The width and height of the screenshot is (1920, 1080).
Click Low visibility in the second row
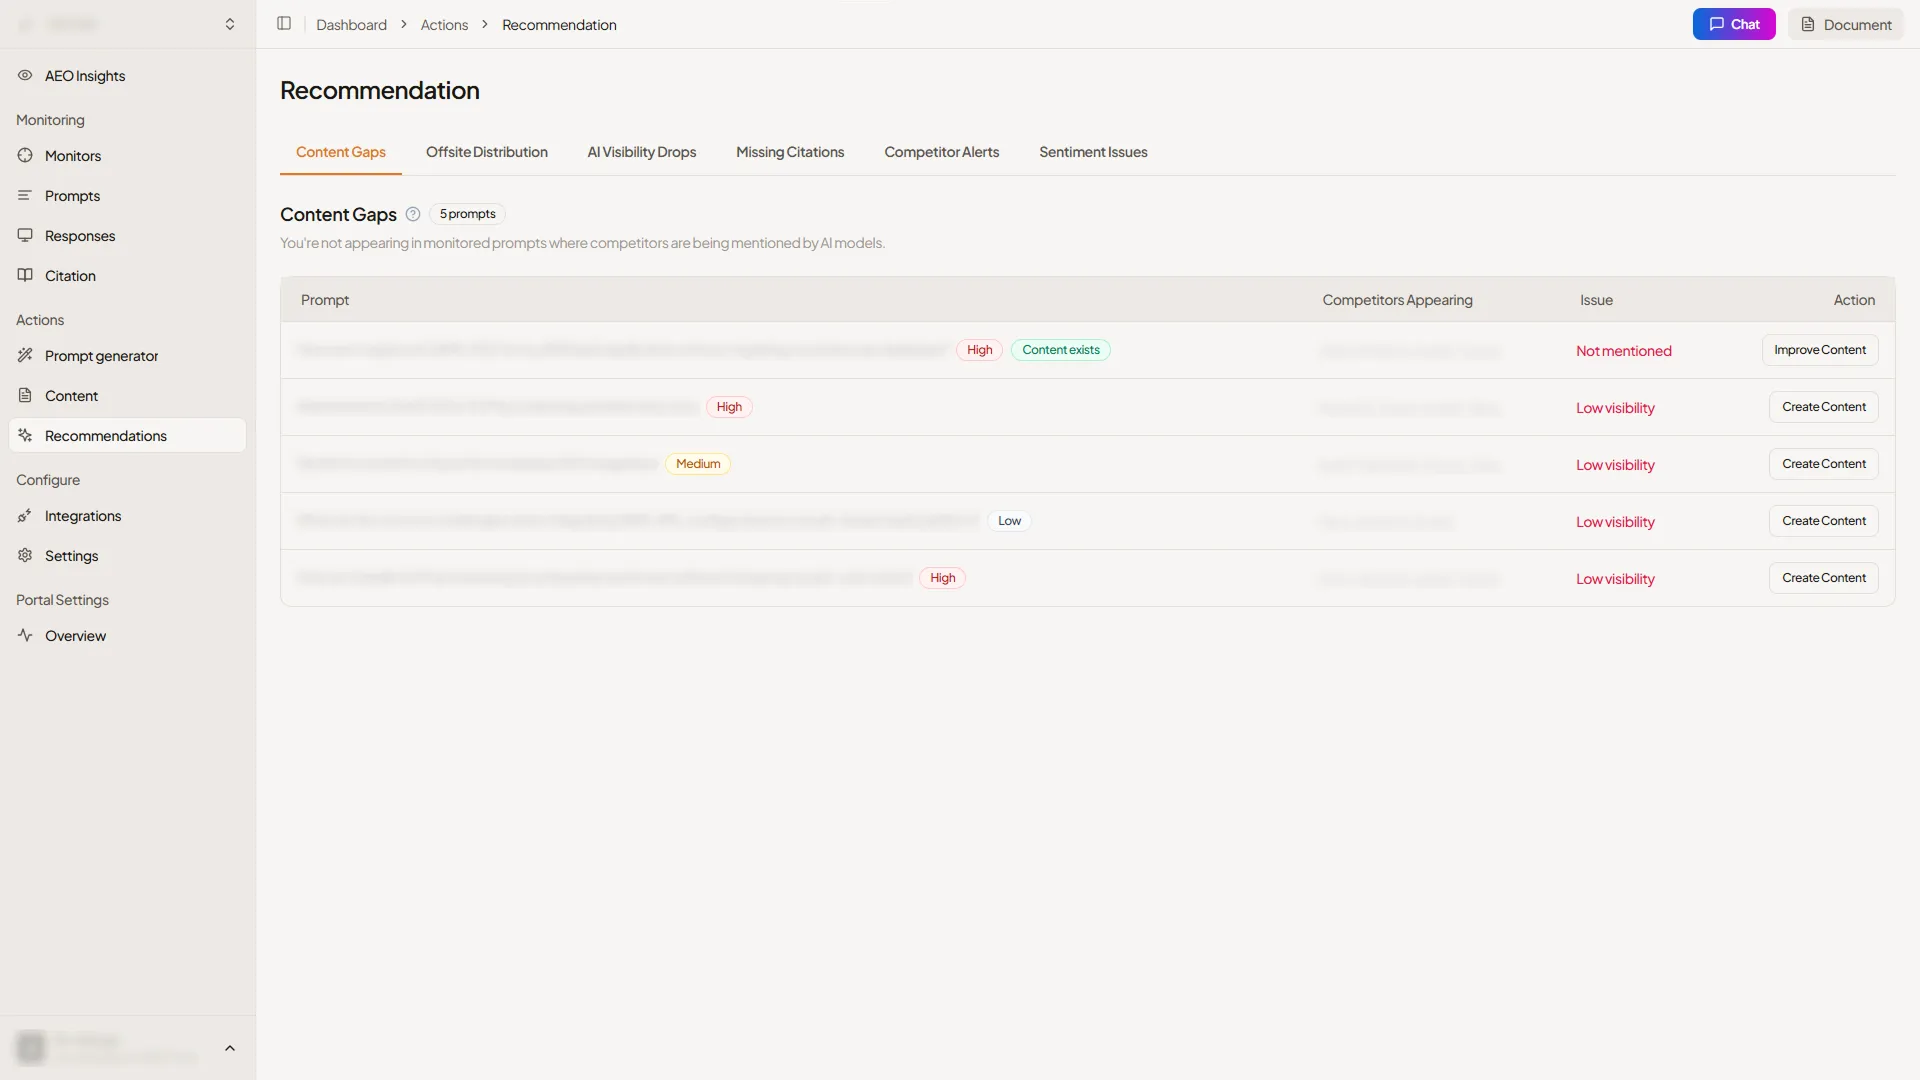[x=1615, y=408]
